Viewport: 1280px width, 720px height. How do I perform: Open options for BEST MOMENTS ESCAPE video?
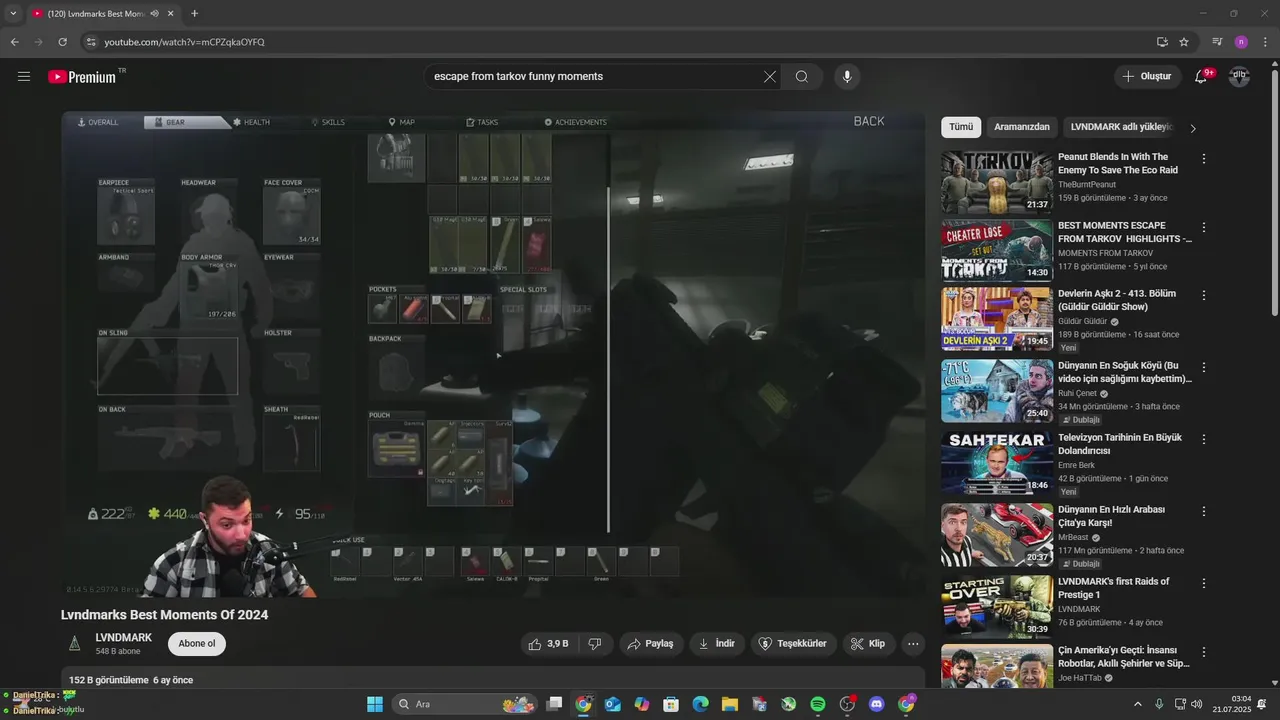(1204, 228)
